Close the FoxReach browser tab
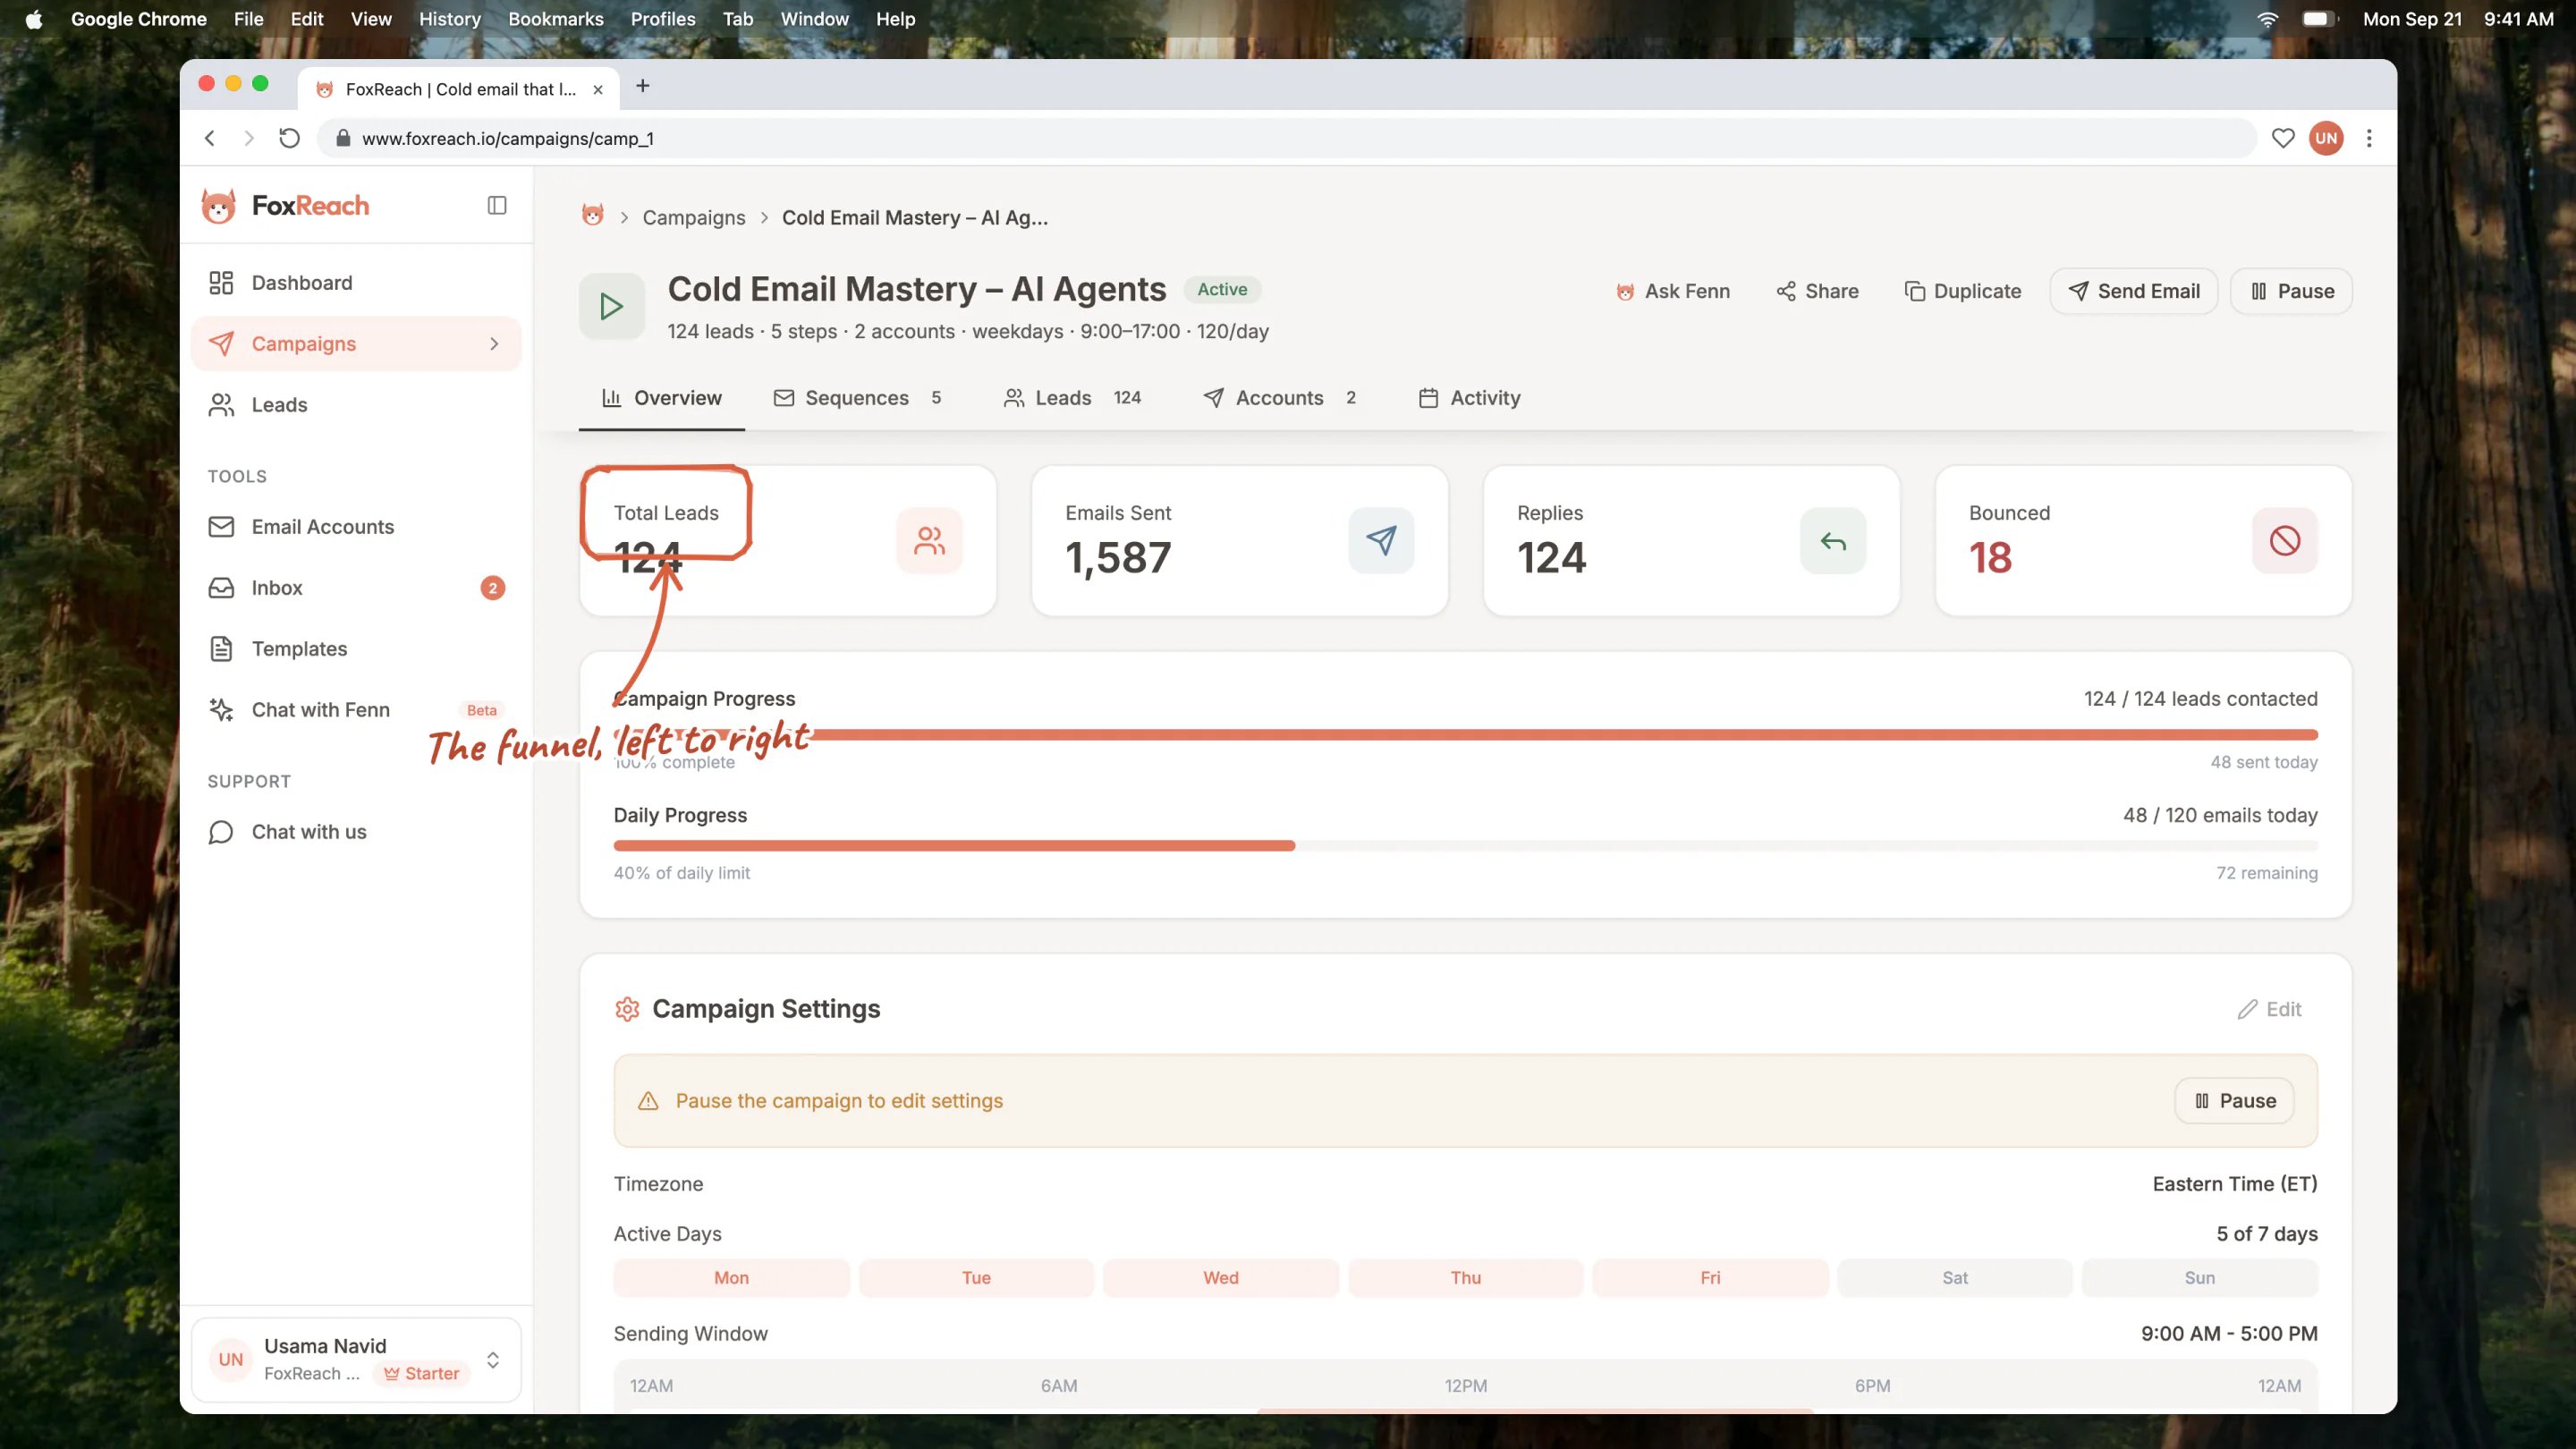2576x1449 pixels. click(x=598, y=89)
